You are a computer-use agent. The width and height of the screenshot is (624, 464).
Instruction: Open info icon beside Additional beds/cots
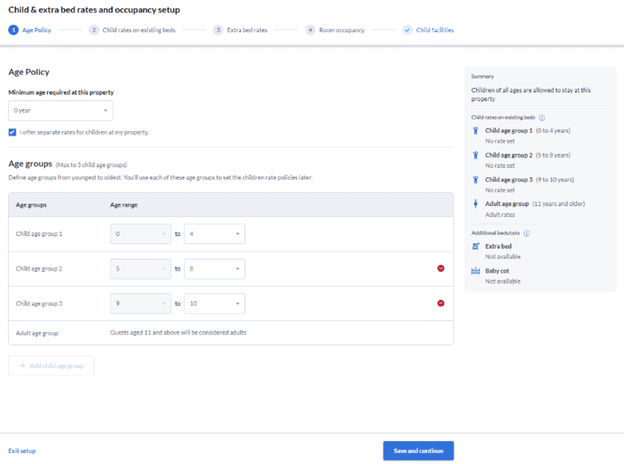click(526, 233)
